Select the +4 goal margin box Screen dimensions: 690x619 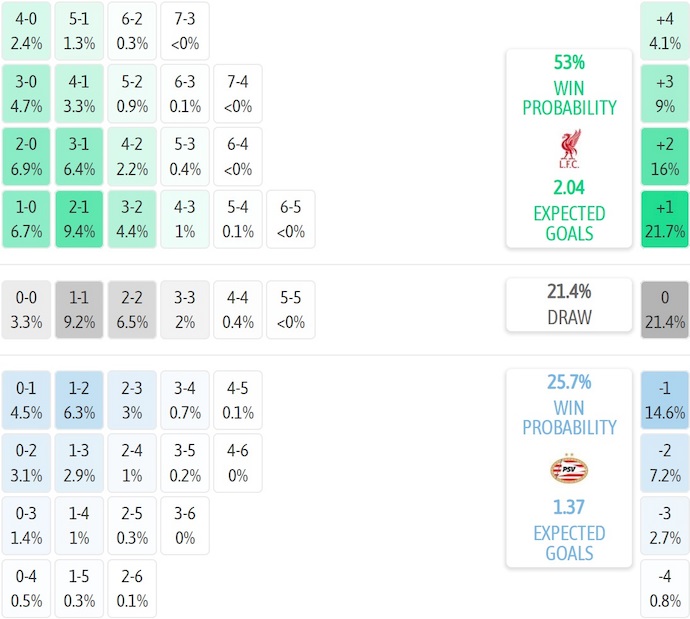tap(665, 30)
